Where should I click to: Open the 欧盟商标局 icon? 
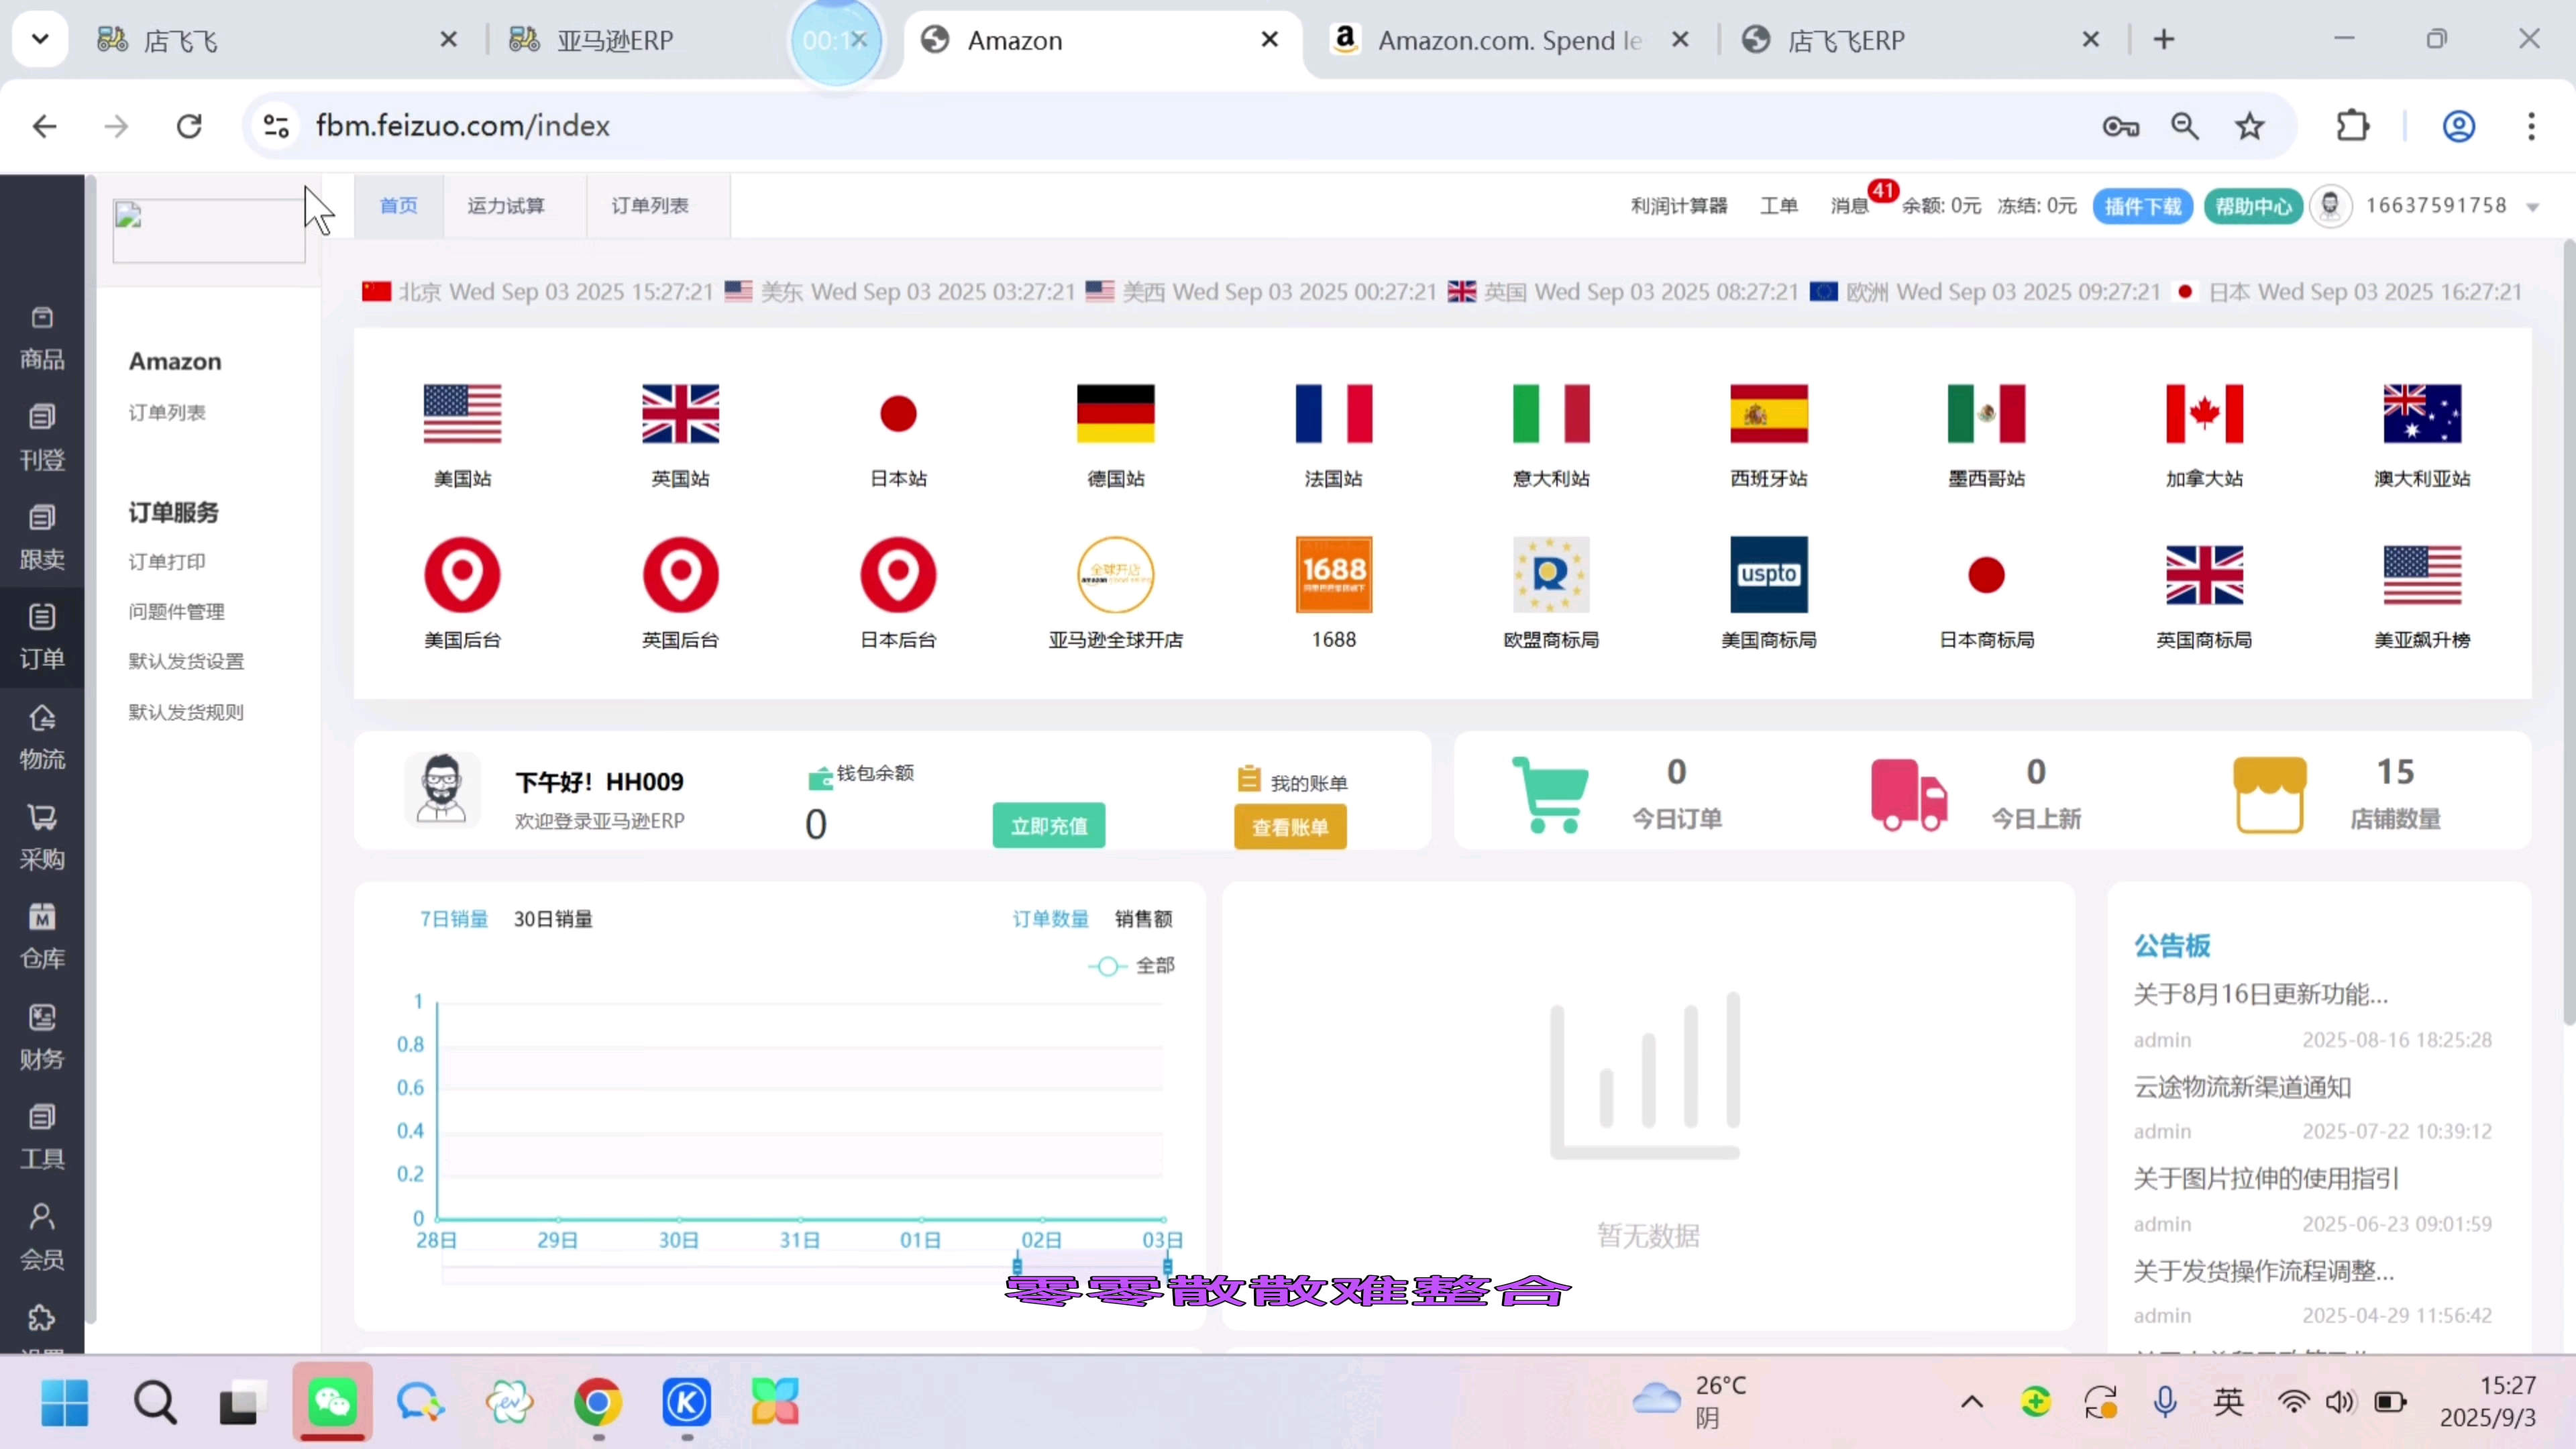pos(1551,575)
